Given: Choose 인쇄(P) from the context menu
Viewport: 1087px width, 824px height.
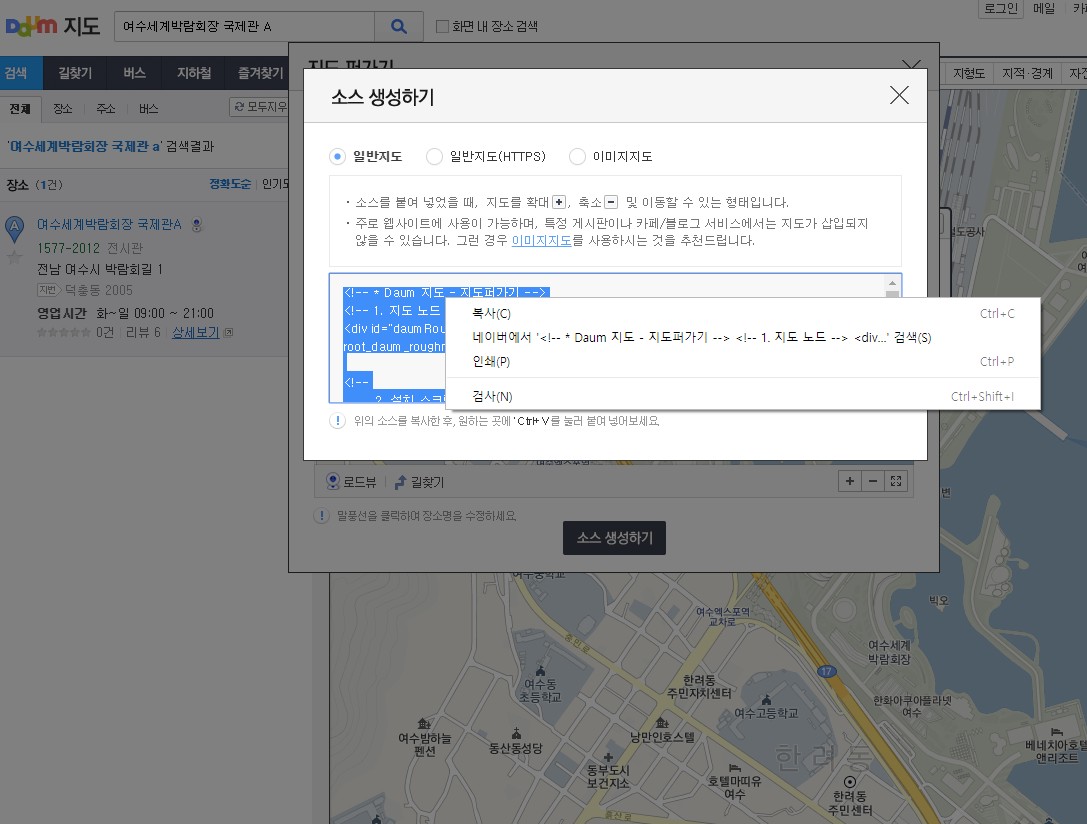Looking at the screenshot, I should coord(491,361).
